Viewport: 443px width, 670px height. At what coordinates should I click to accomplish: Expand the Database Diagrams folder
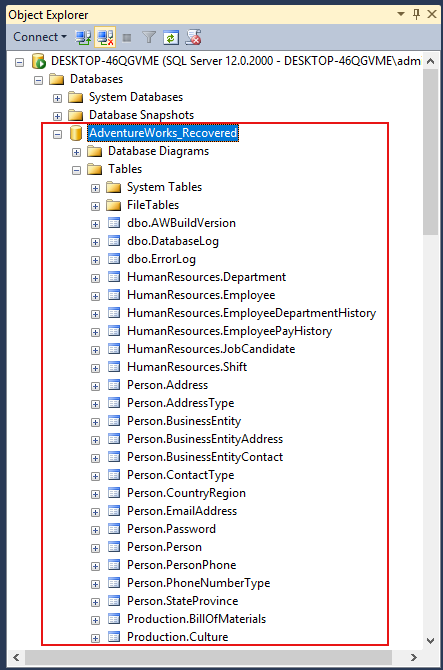coord(76,152)
